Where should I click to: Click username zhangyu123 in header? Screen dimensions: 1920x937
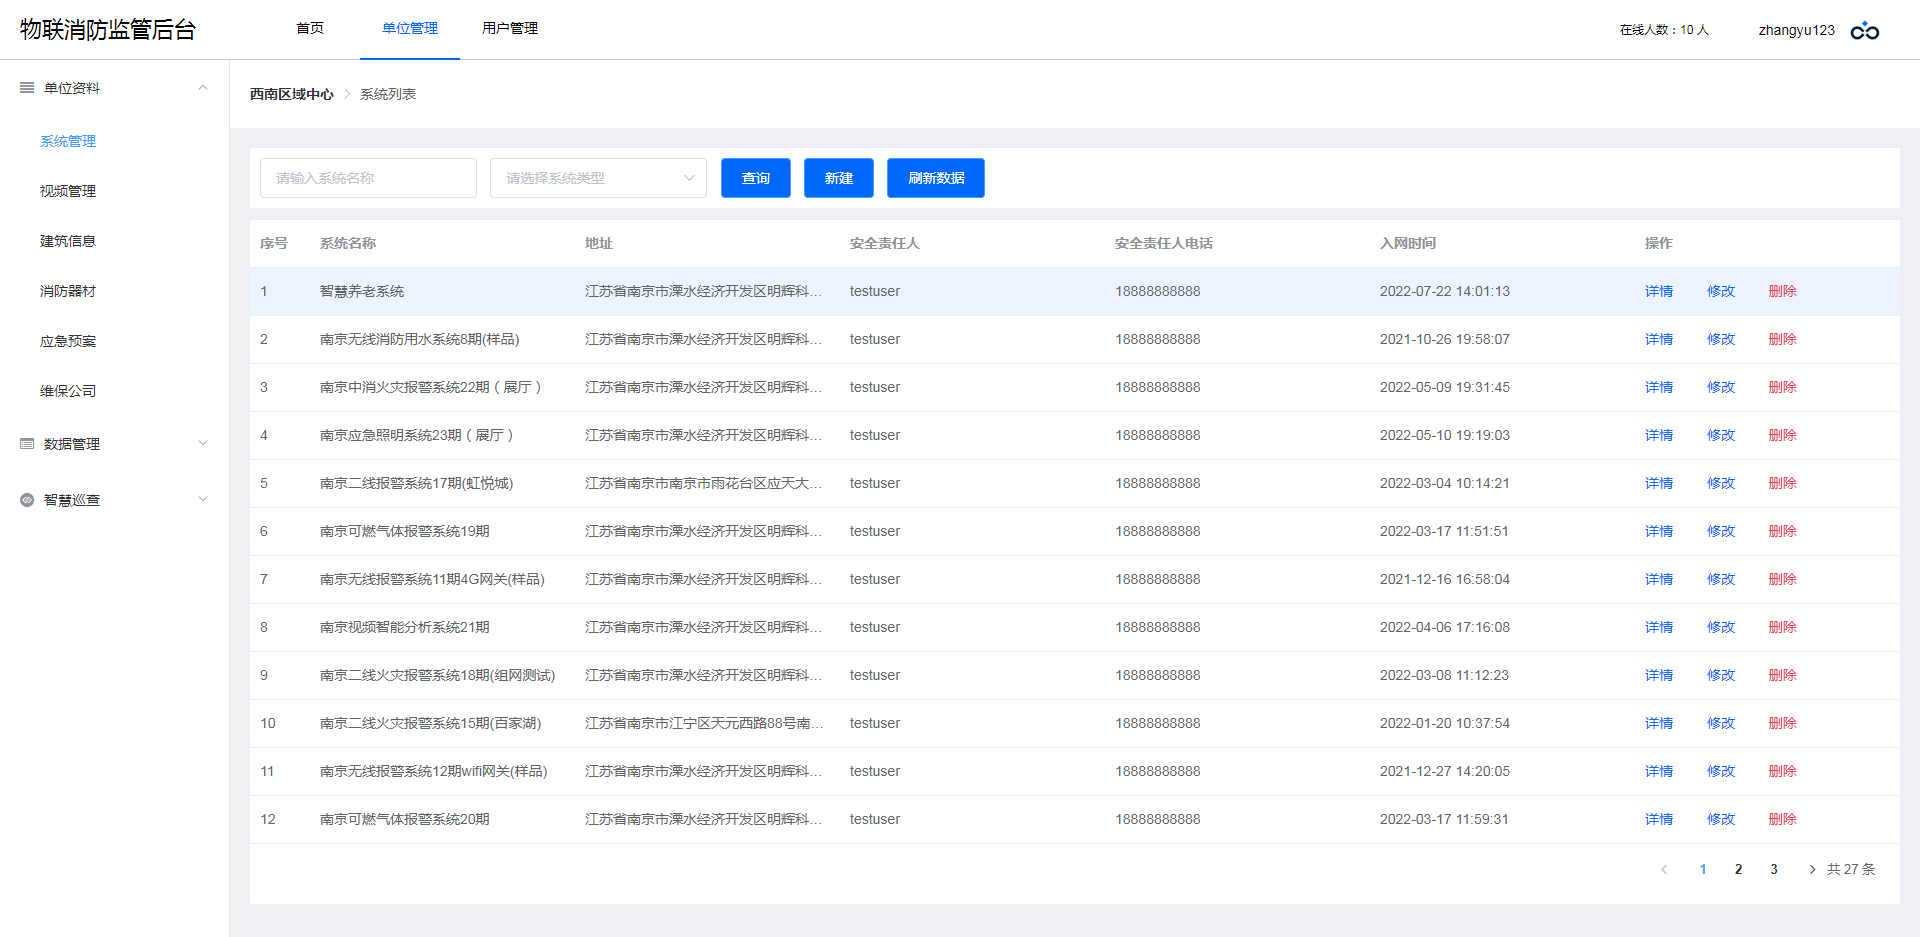click(x=1797, y=30)
